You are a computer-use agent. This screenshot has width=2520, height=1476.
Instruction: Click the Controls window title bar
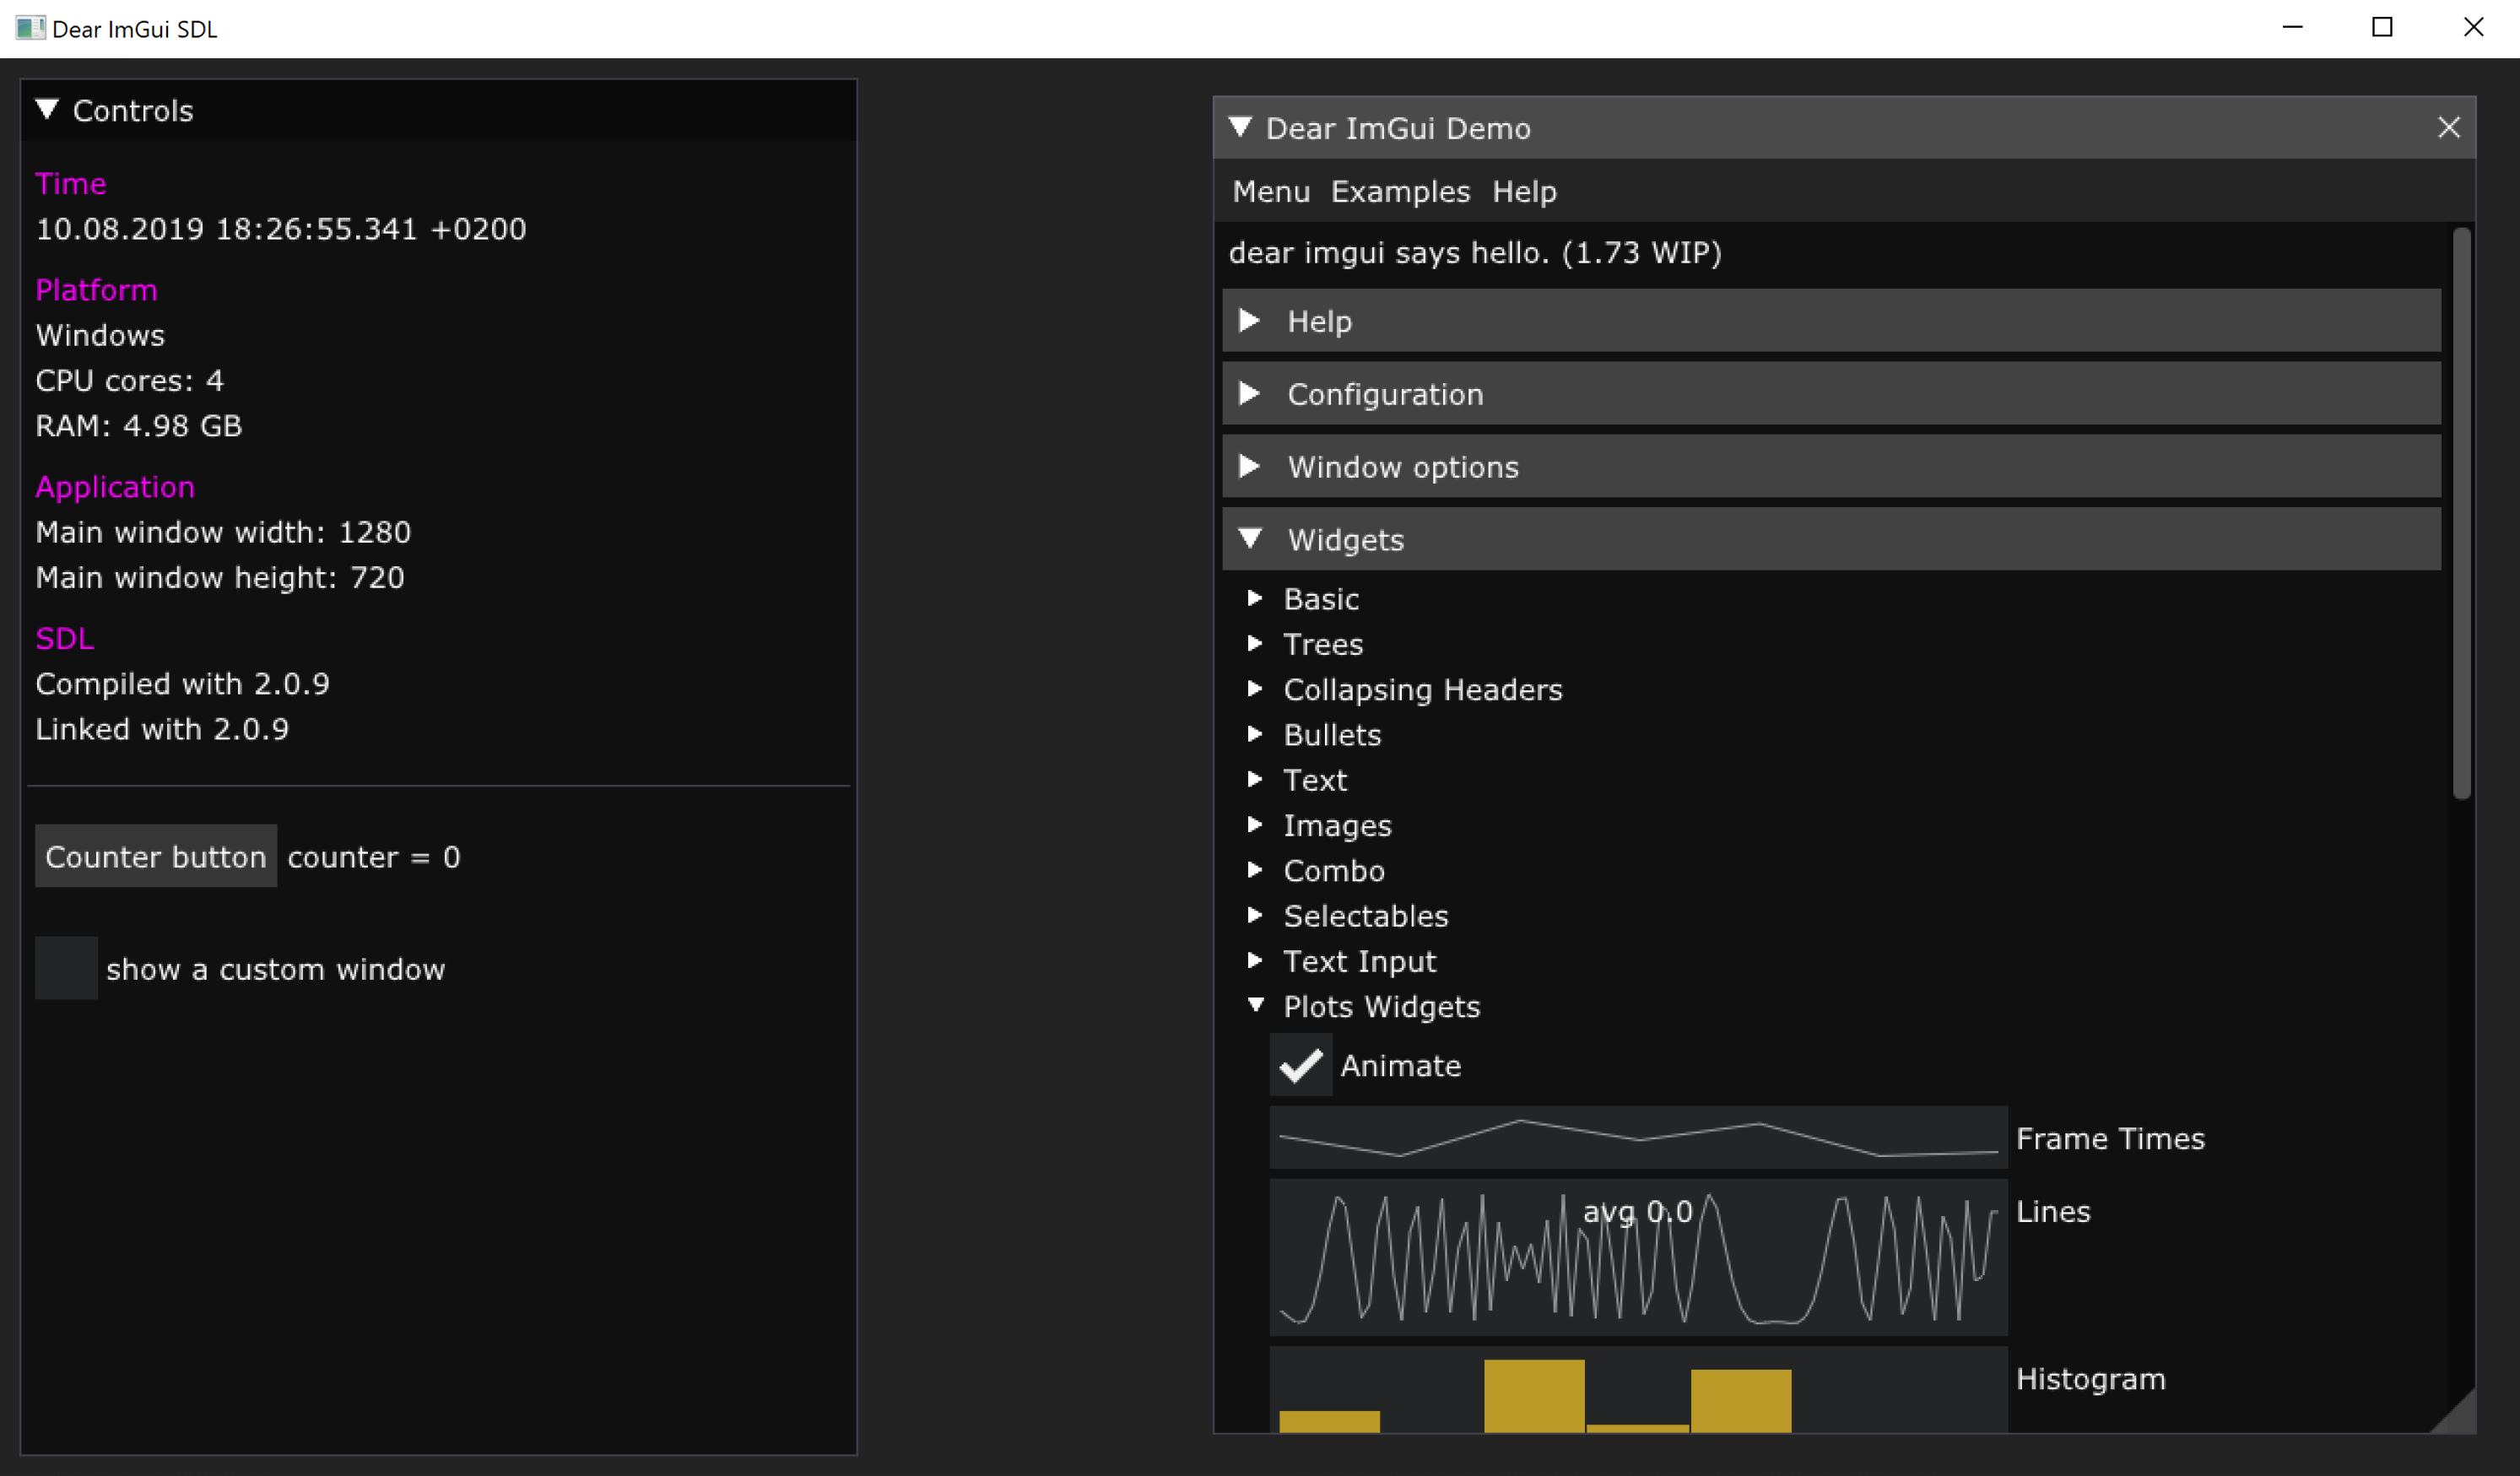(438, 110)
